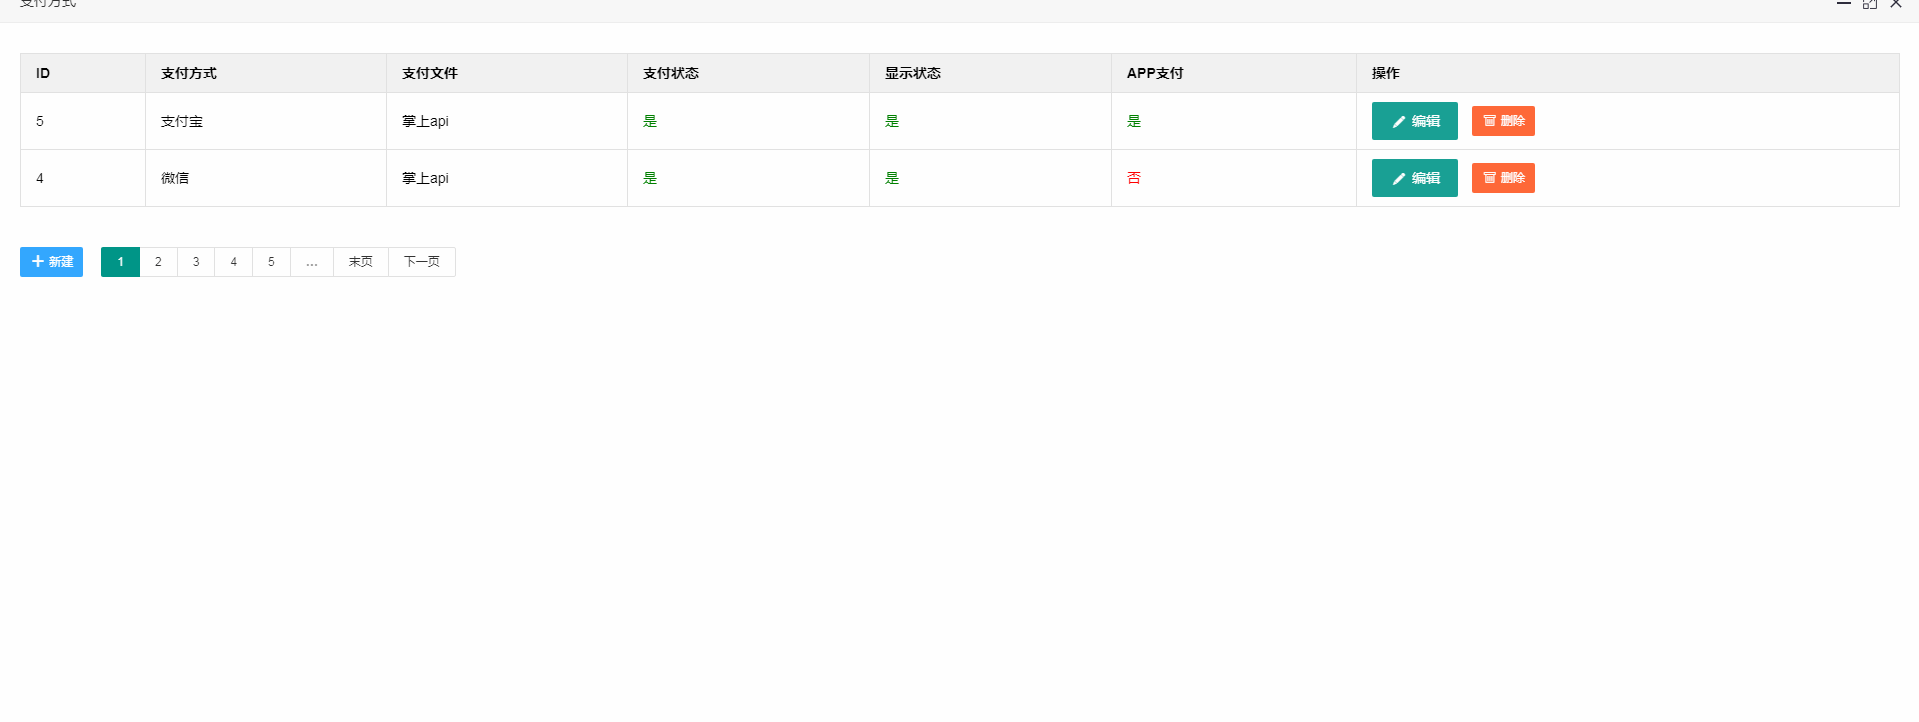Close the 支付方式 window

[1896, 4]
